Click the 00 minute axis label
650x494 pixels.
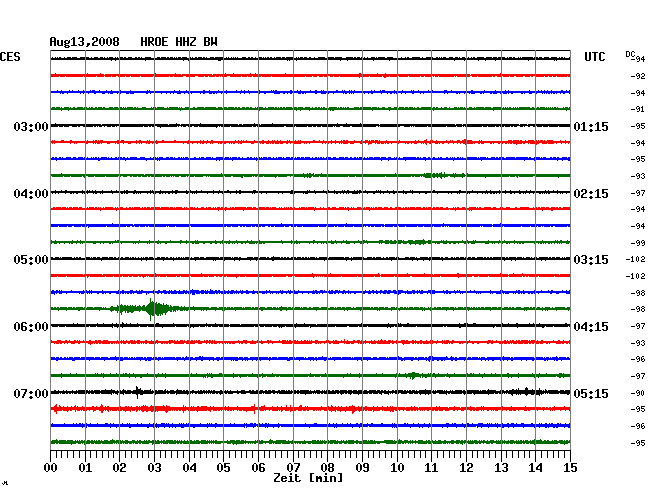point(51,468)
